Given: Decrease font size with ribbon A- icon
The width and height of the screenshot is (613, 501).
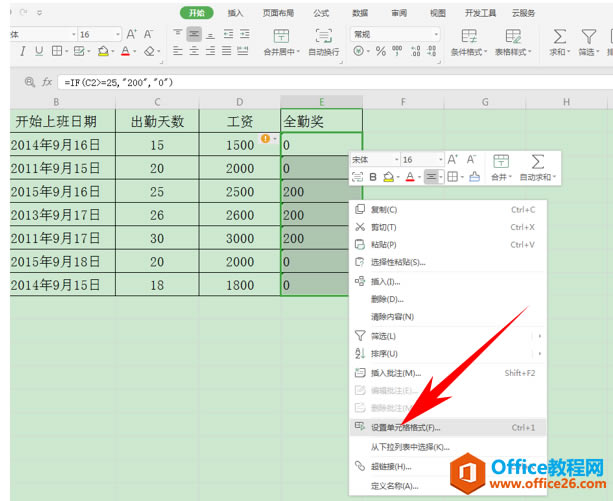Looking at the screenshot, I should 148,34.
